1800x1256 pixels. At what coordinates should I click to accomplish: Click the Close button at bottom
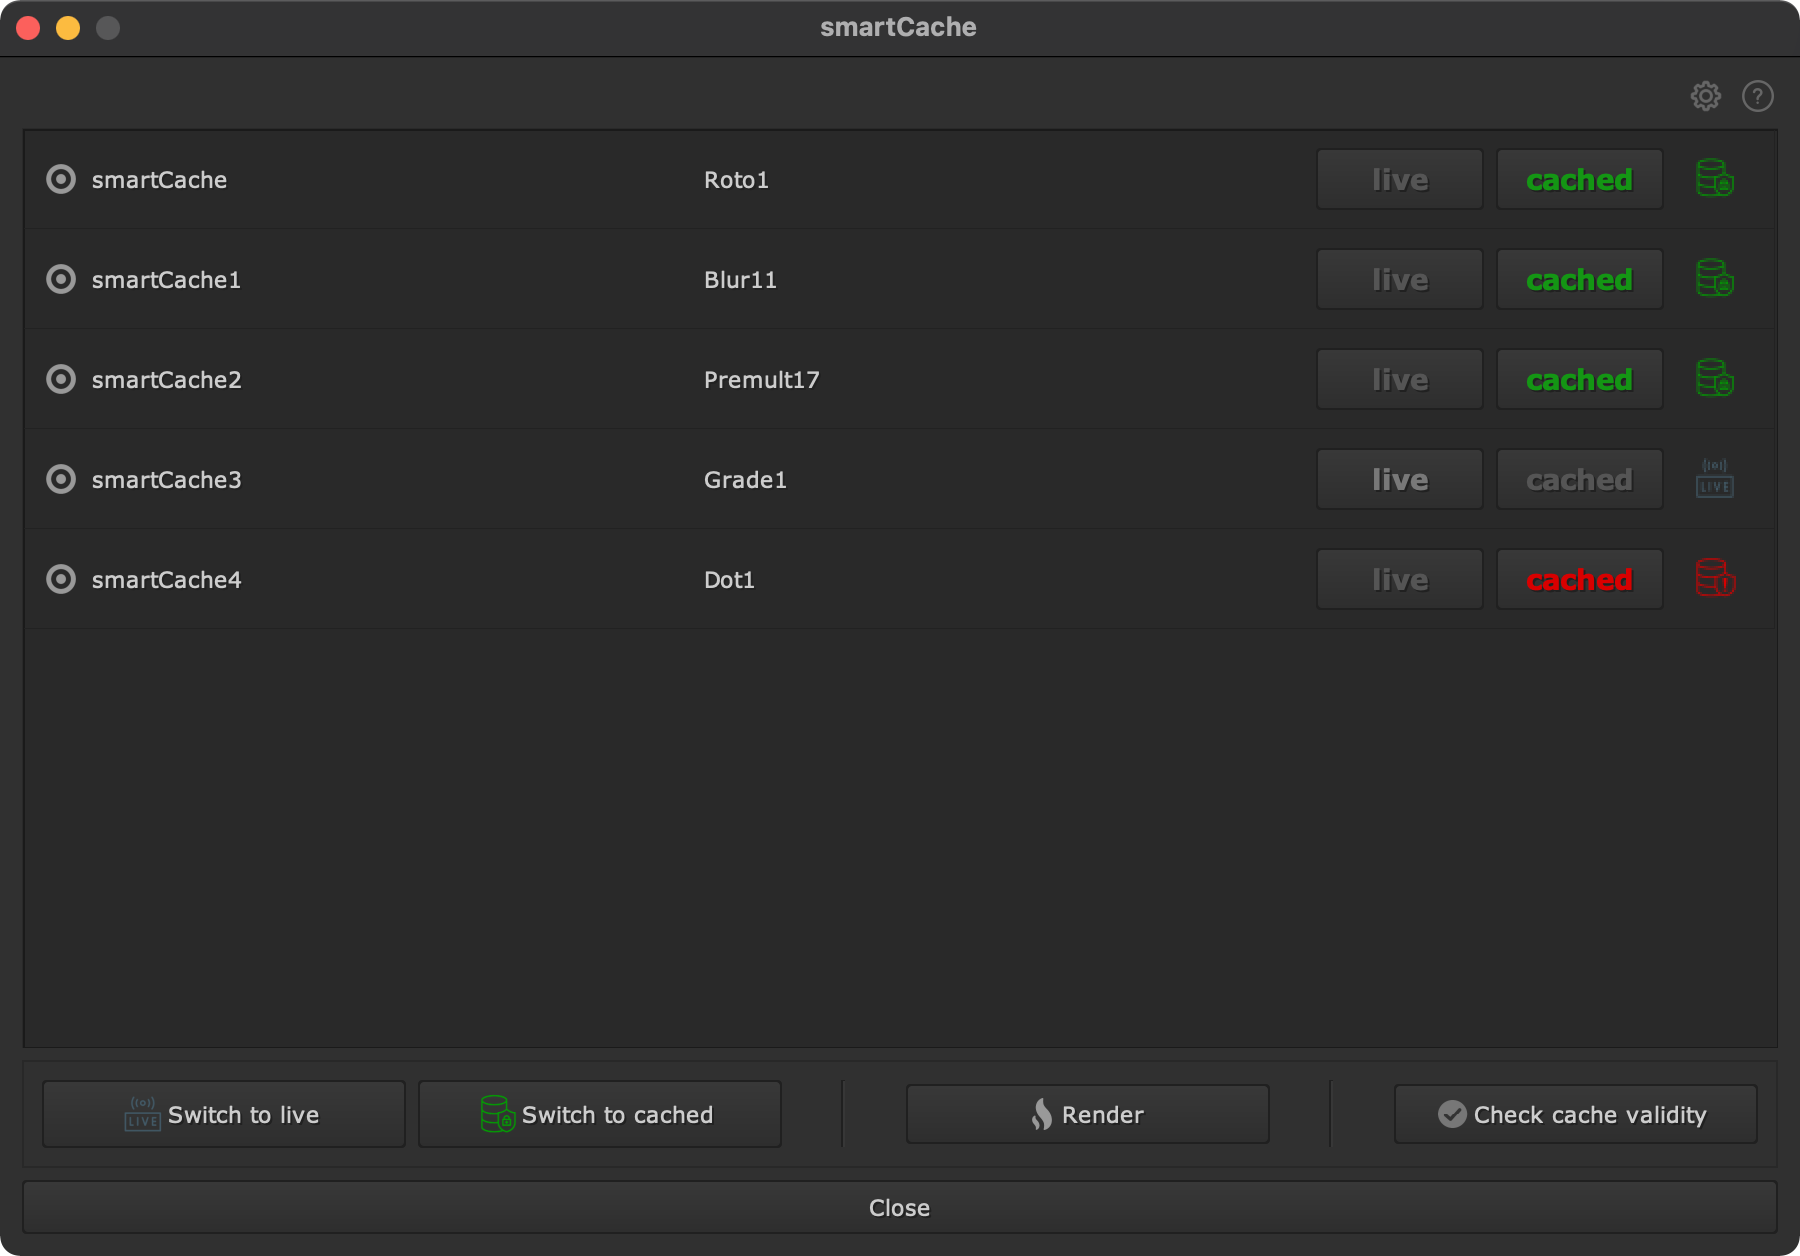(x=899, y=1207)
